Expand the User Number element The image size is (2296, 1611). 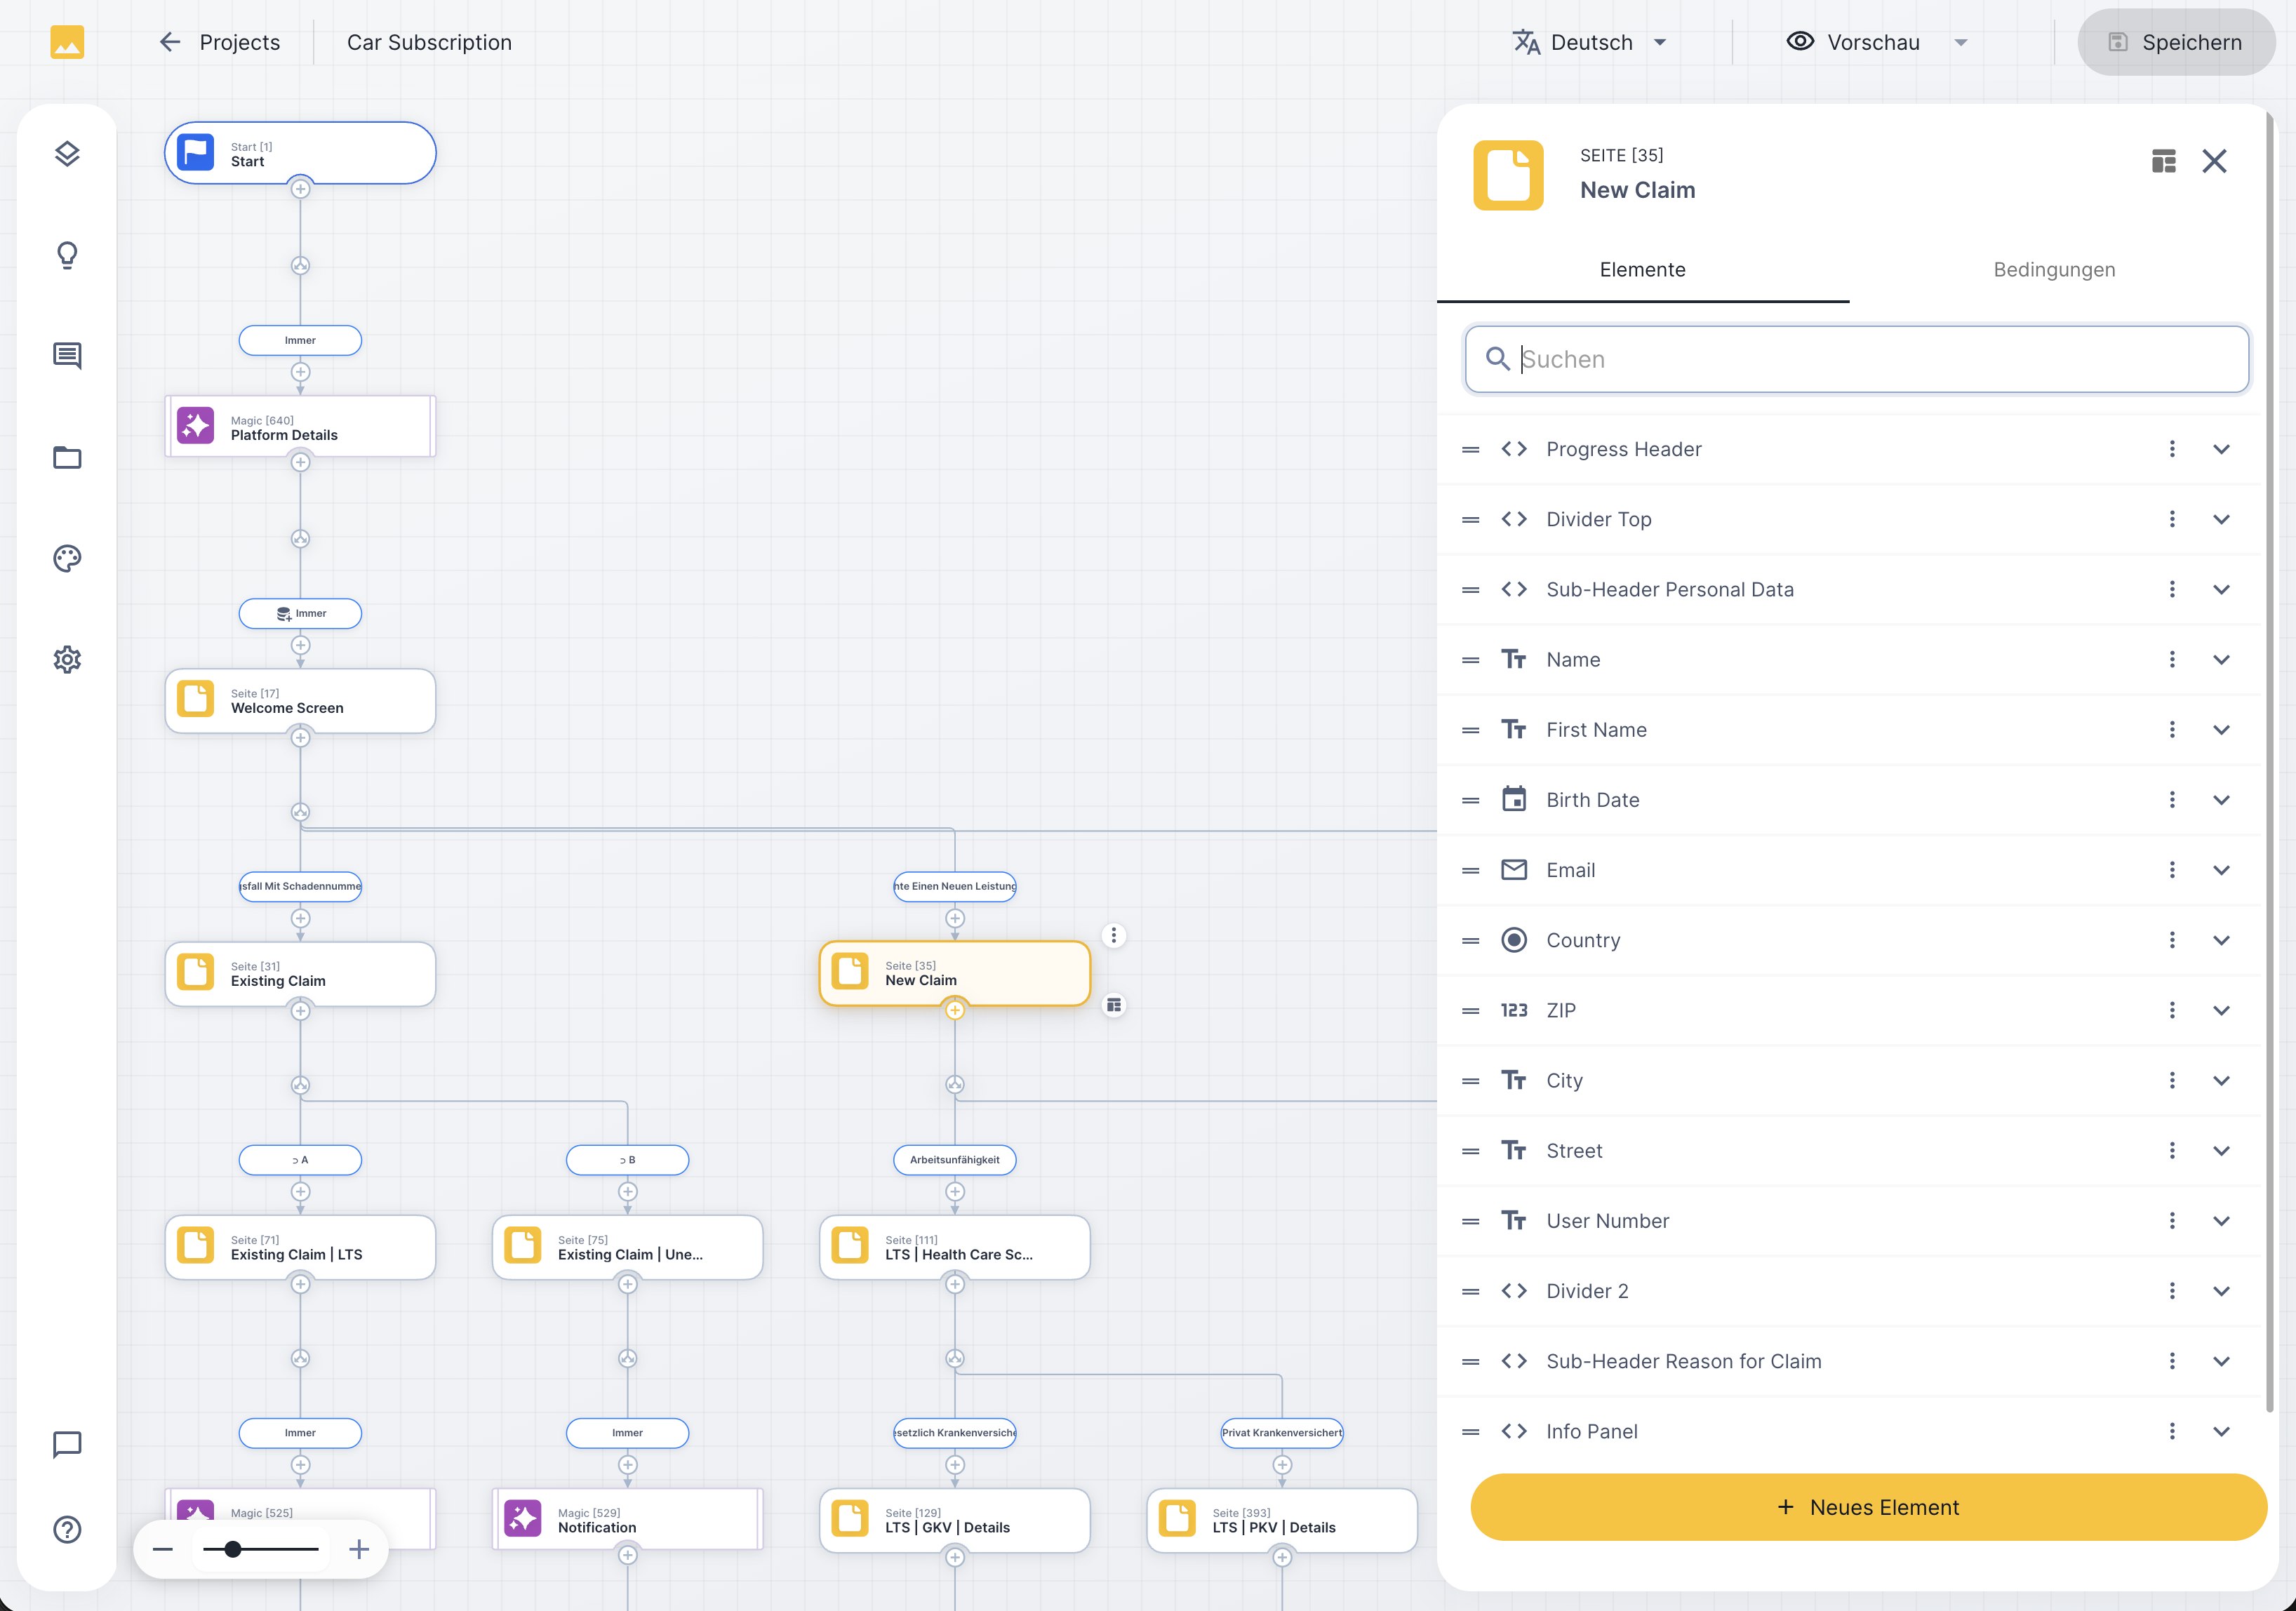(x=2221, y=1221)
